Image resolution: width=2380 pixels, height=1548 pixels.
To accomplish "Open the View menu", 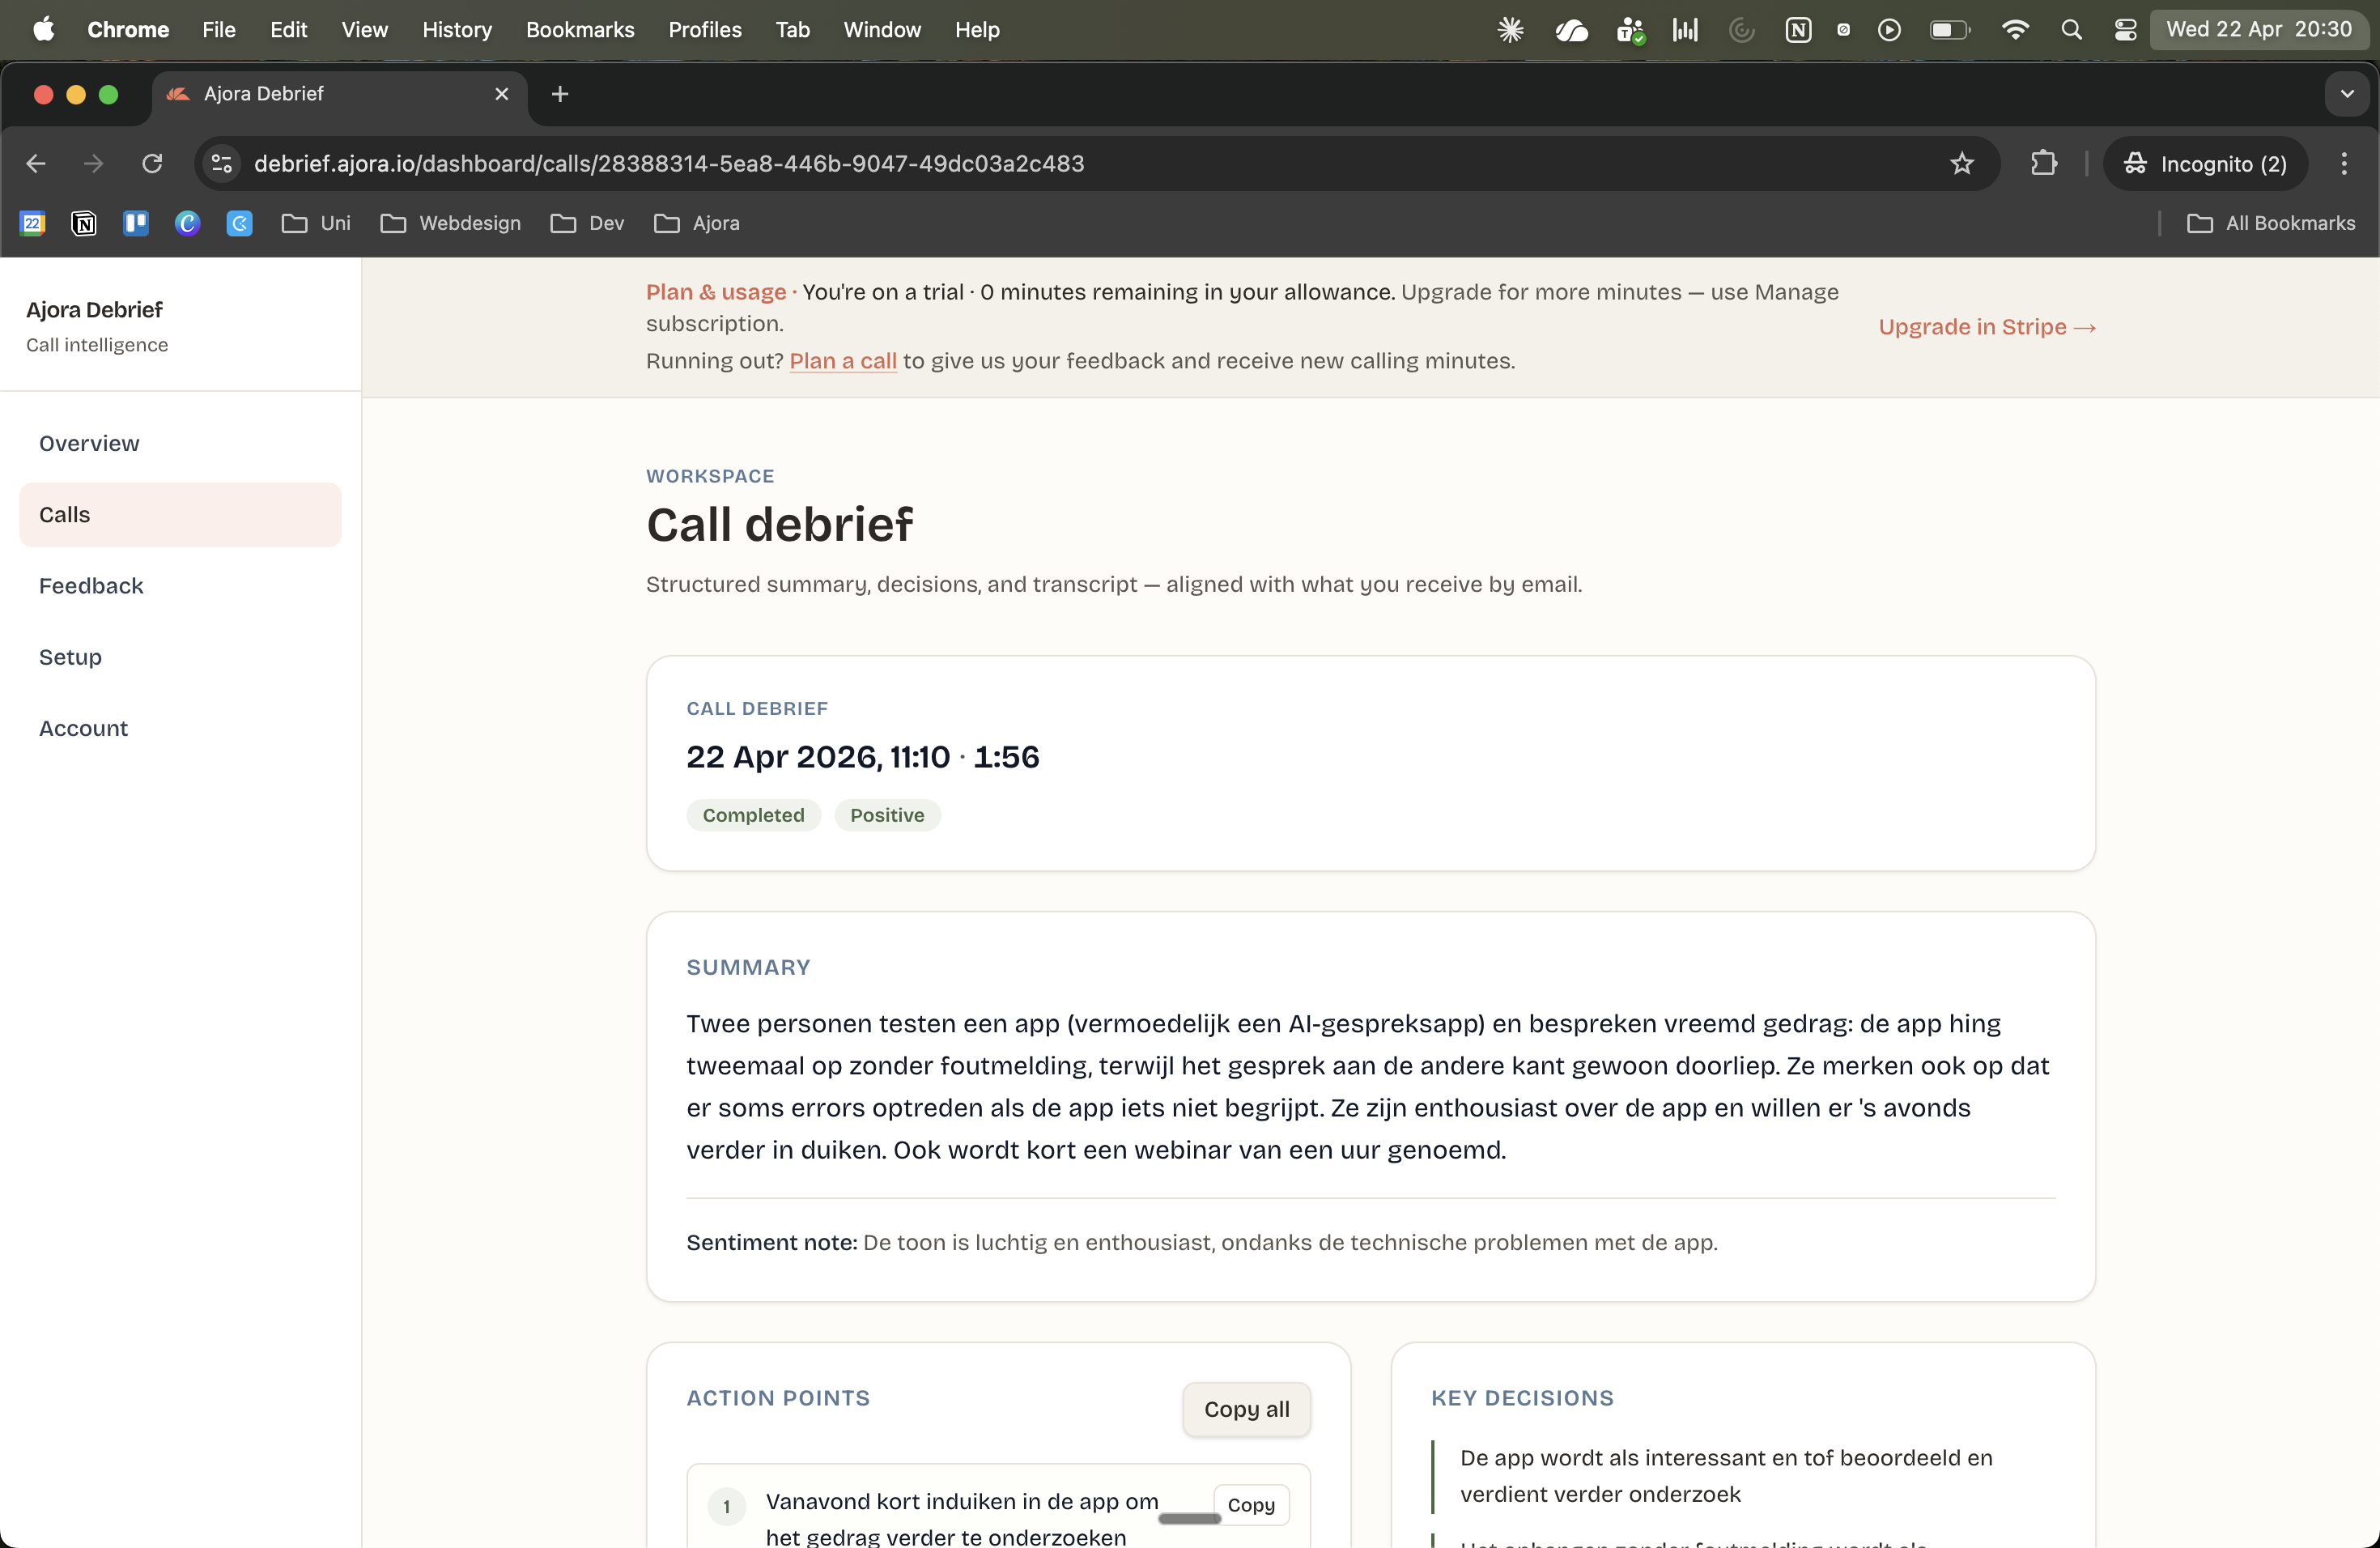I will pos(364,30).
